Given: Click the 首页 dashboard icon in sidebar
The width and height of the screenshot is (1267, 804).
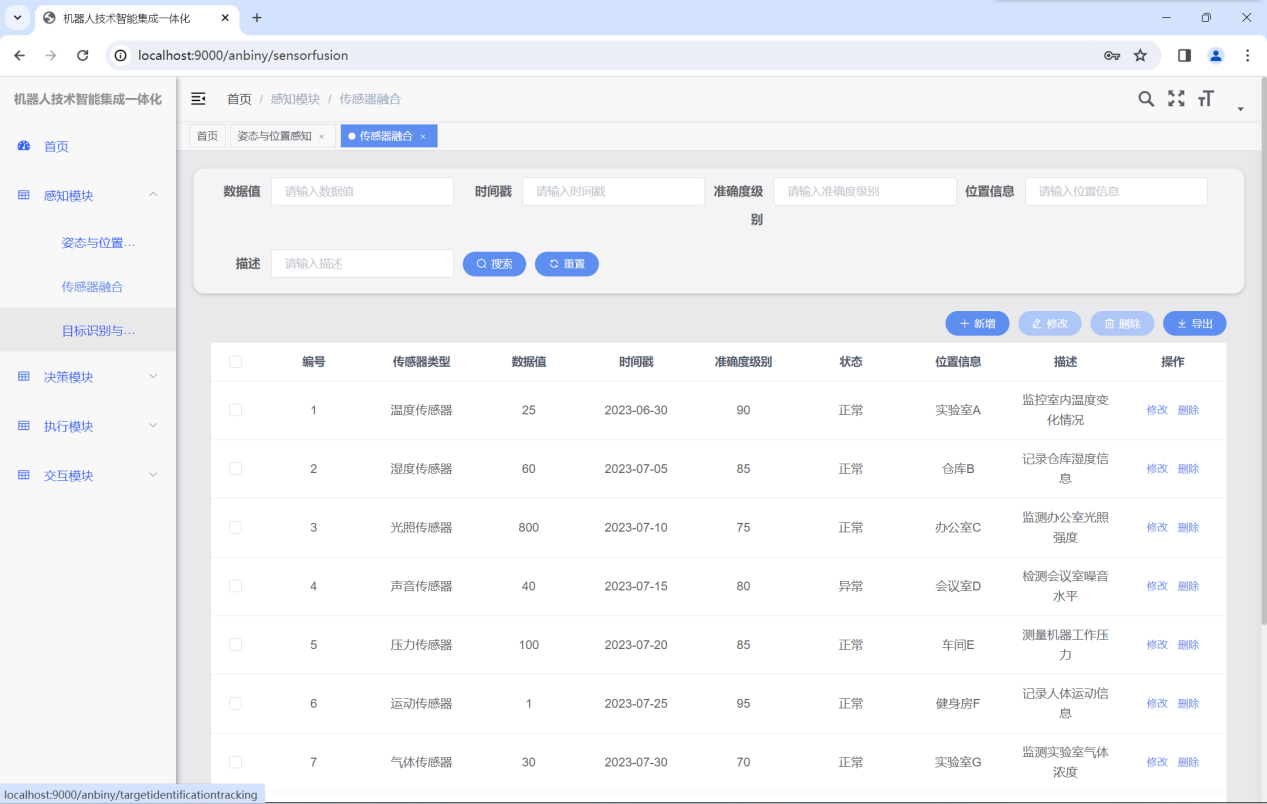Looking at the screenshot, I should coord(24,146).
